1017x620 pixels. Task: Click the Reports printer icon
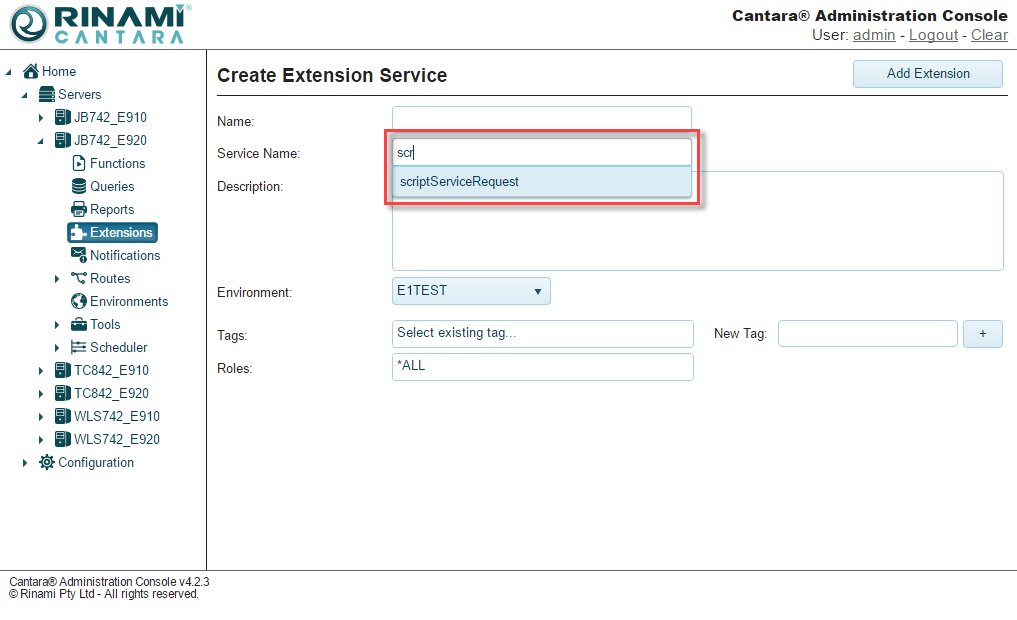(x=79, y=209)
